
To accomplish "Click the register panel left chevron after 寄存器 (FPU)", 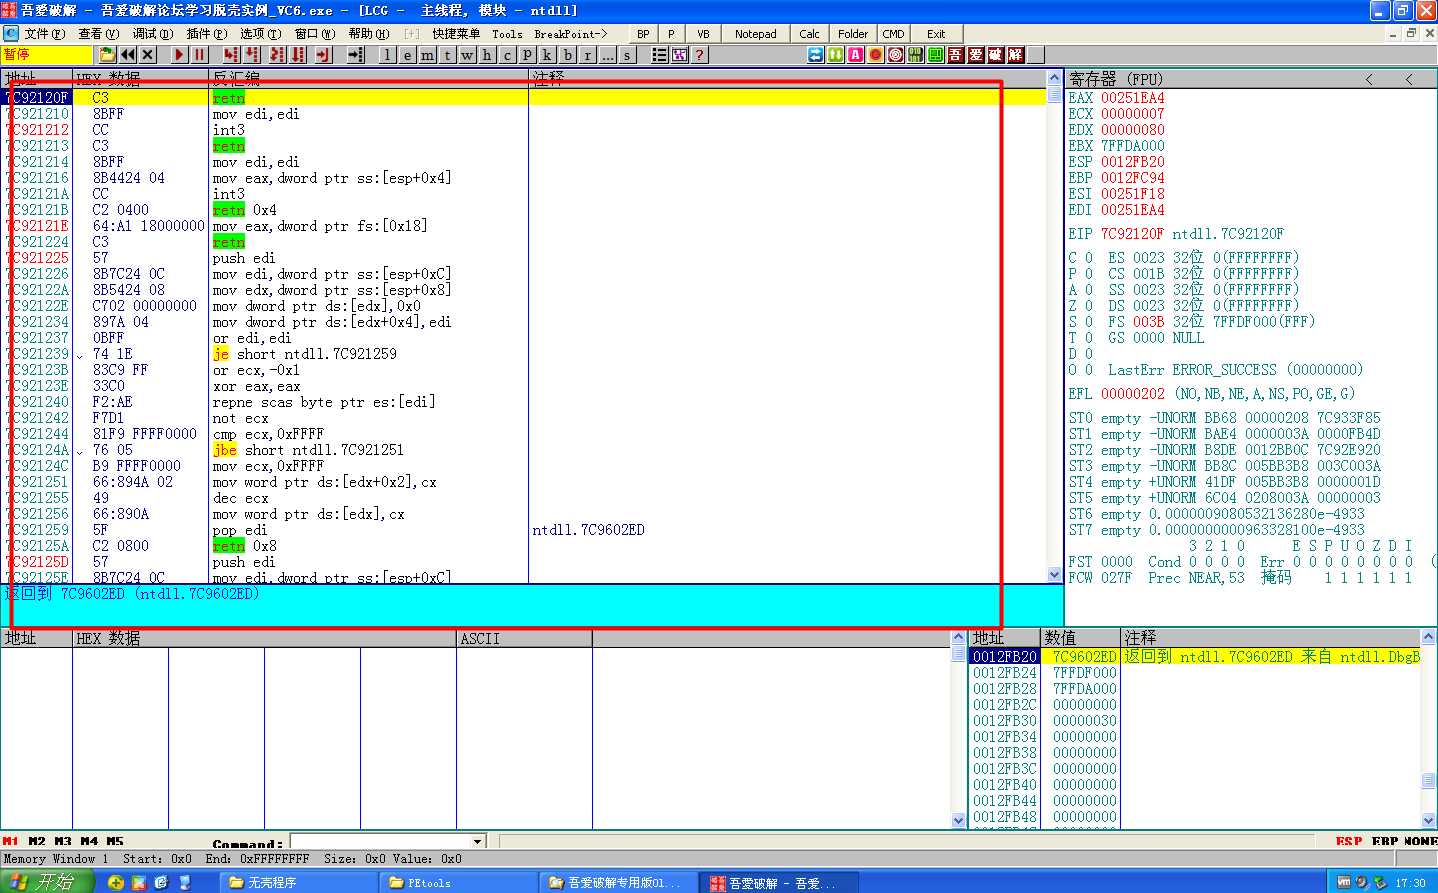I will [x=1369, y=79].
